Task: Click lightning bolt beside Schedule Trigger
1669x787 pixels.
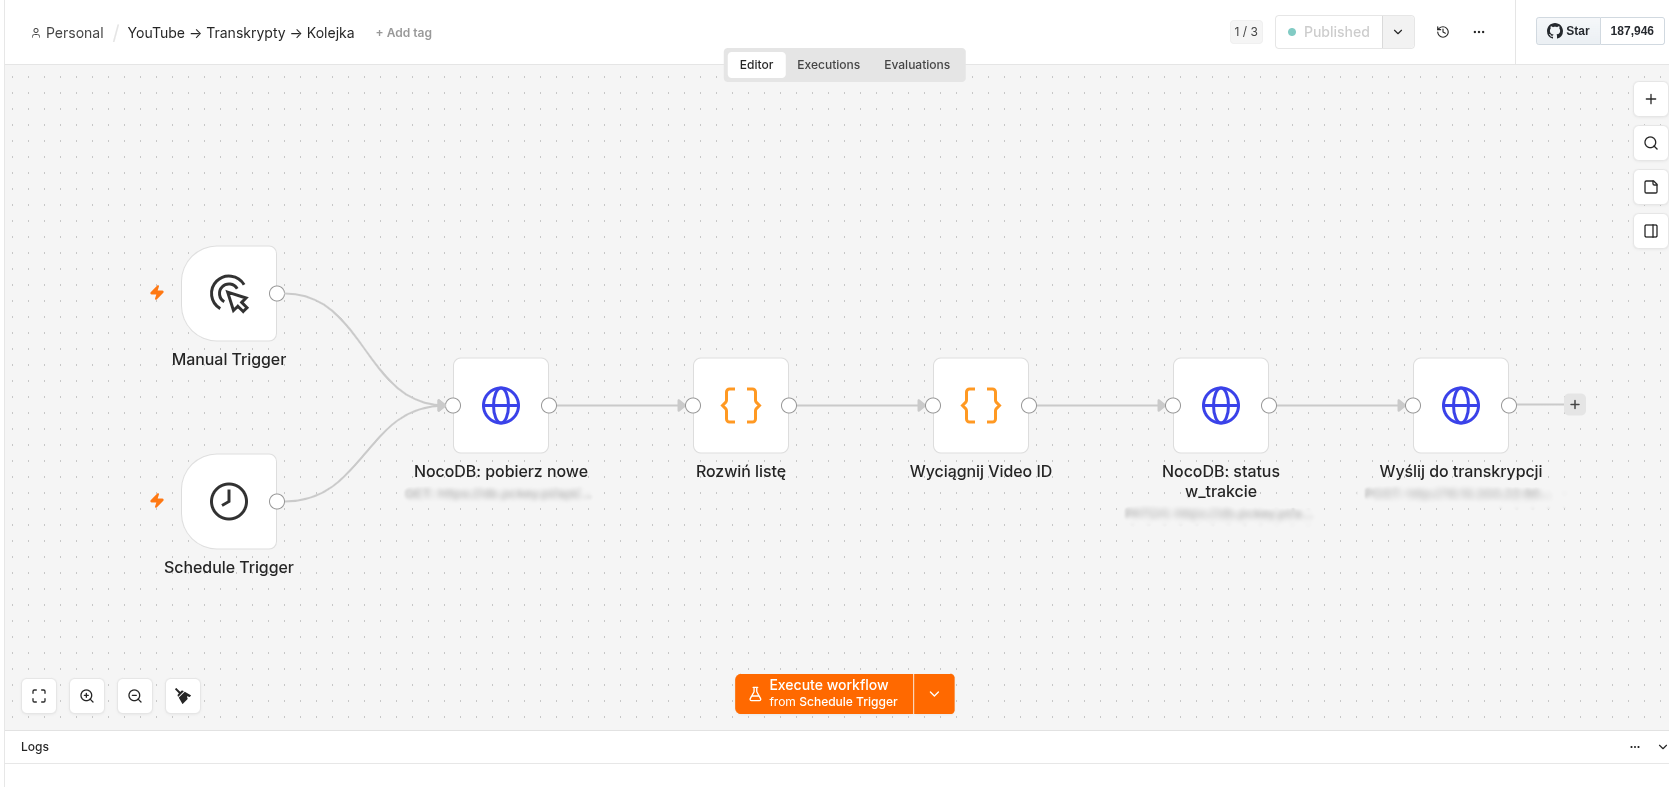Action: pos(157,501)
